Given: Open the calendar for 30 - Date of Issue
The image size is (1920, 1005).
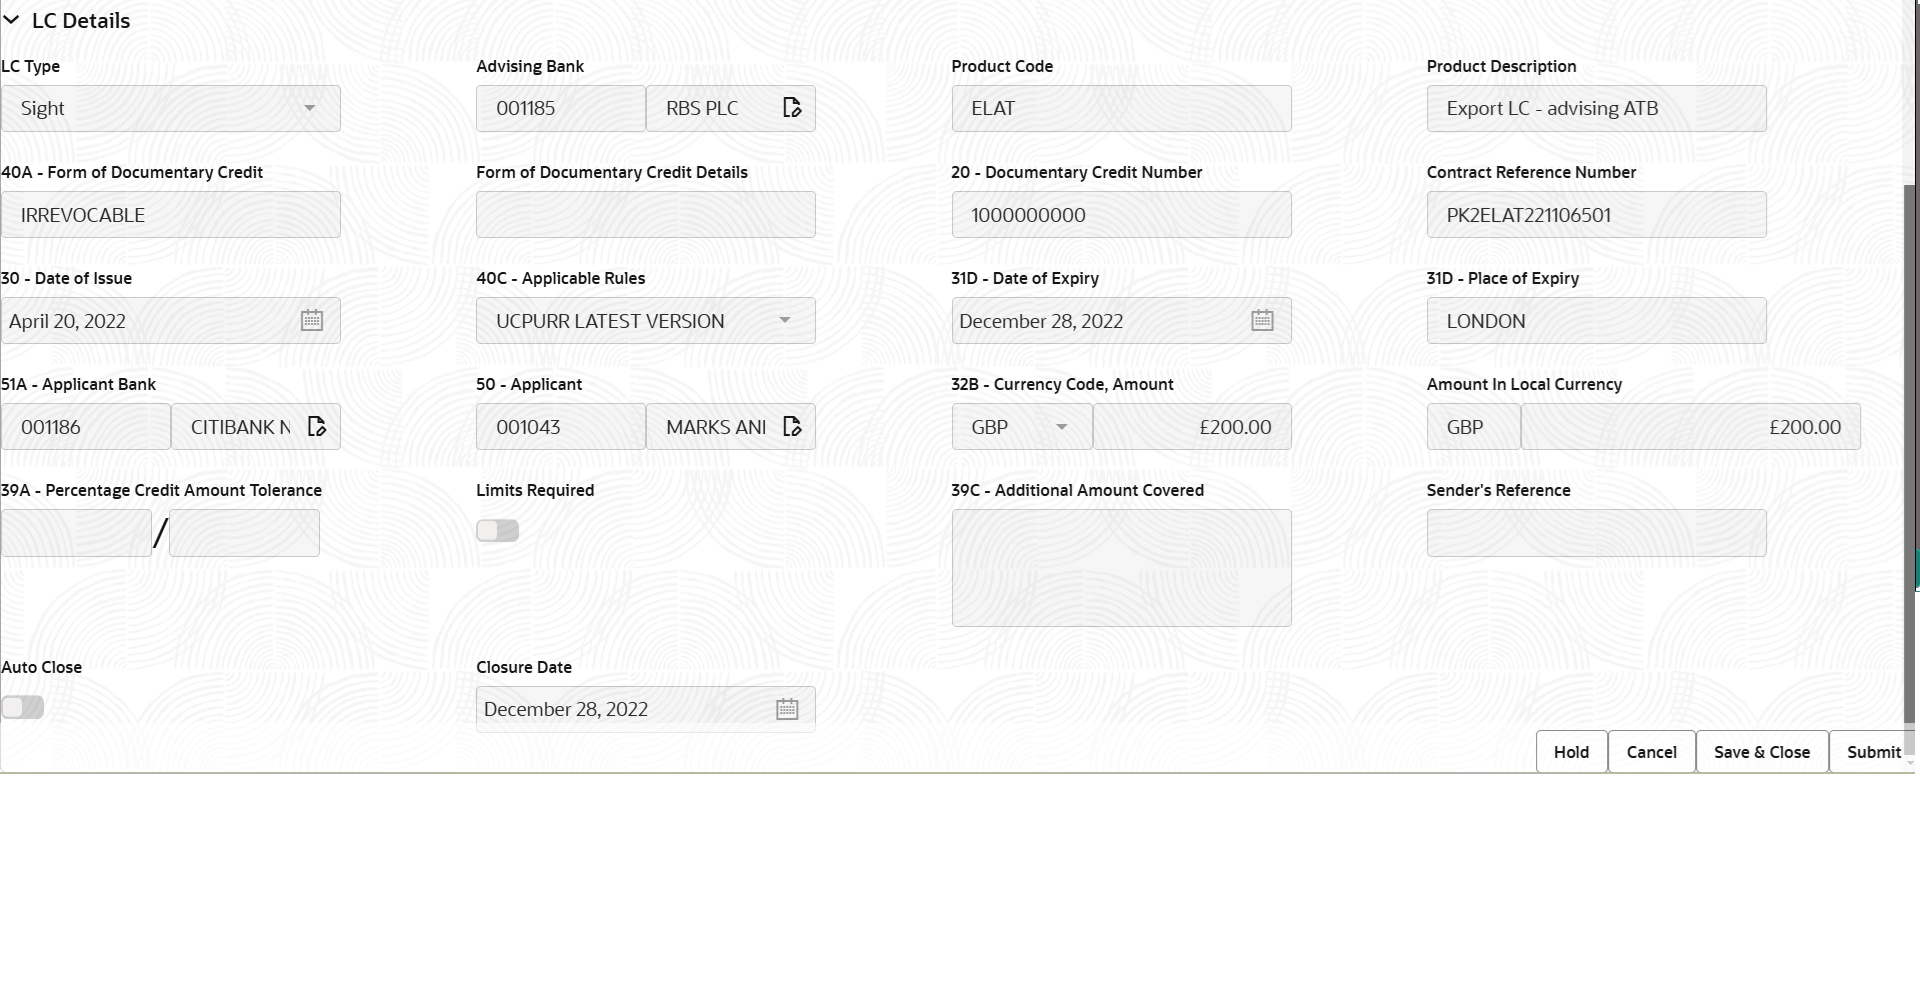Looking at the screenshot, I should coord(311,320).
